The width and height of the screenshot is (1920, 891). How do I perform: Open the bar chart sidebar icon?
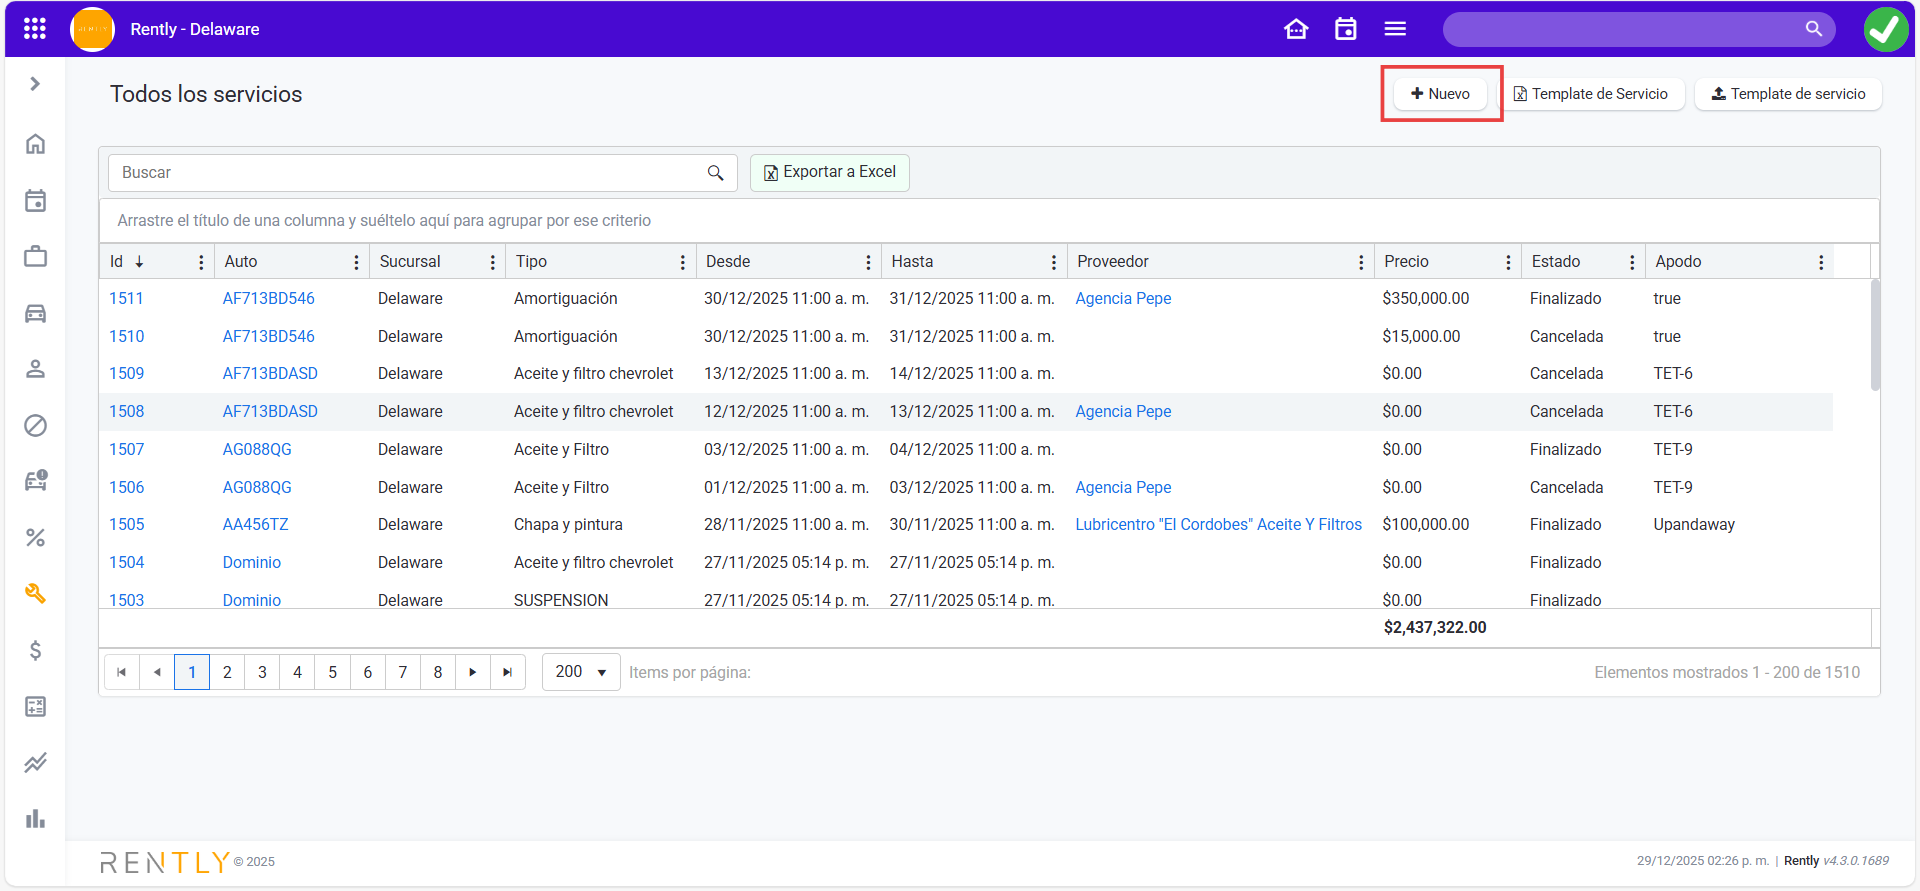(x=35, y=819)
